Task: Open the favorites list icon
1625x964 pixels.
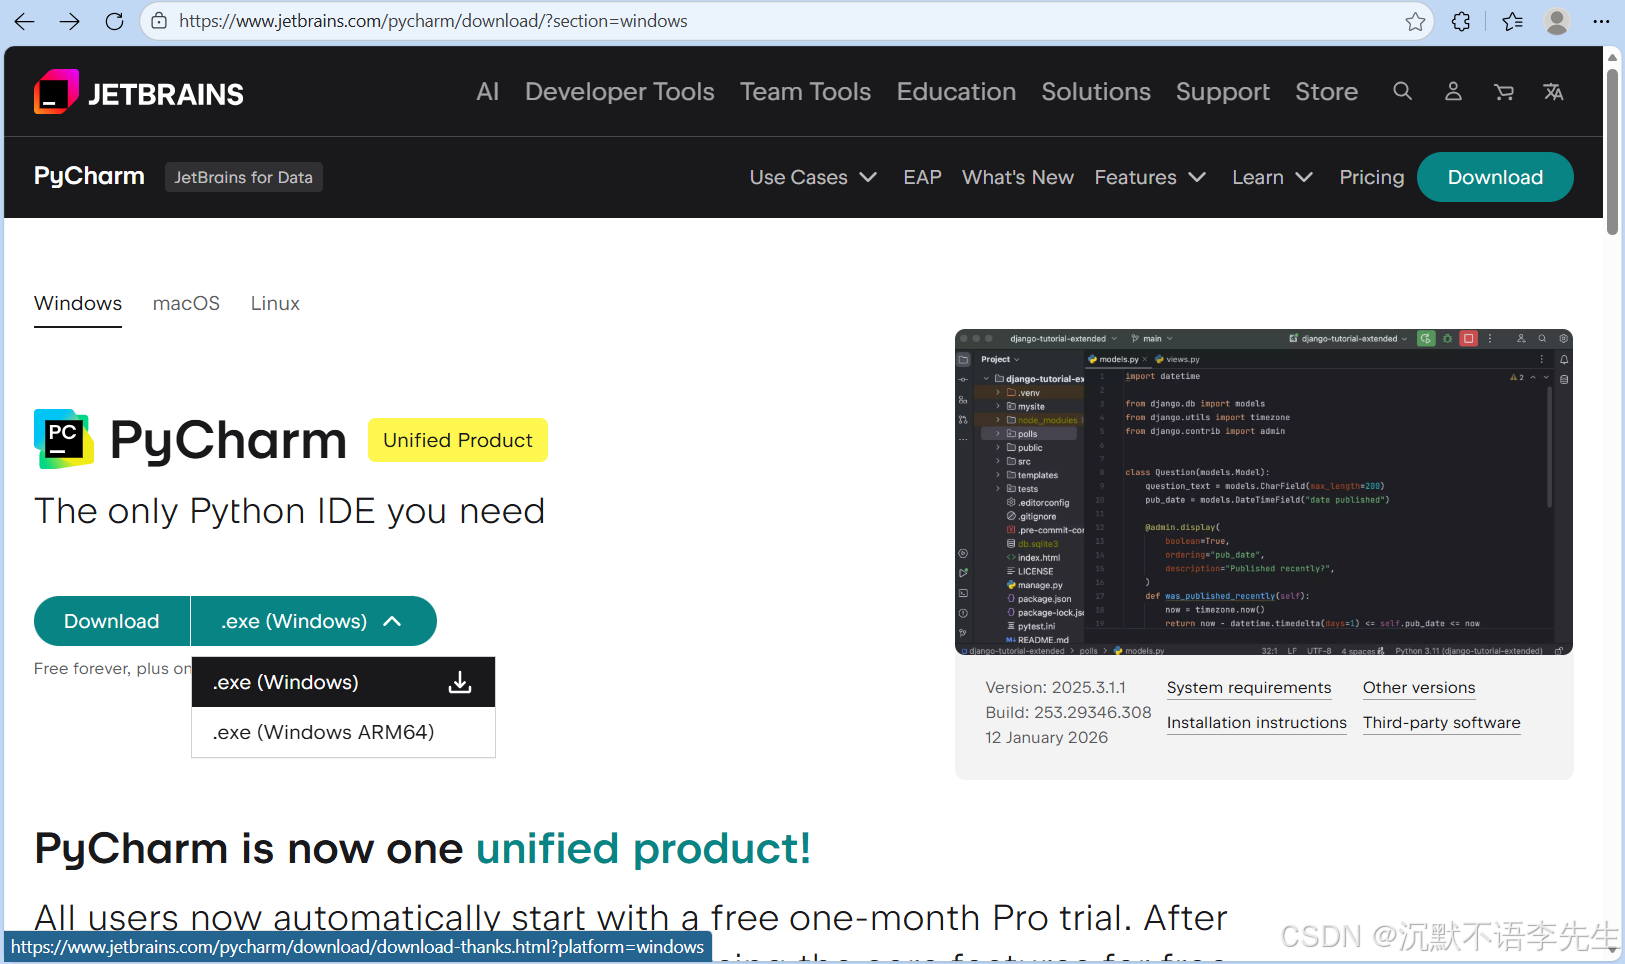Action: pos(1512,21)
